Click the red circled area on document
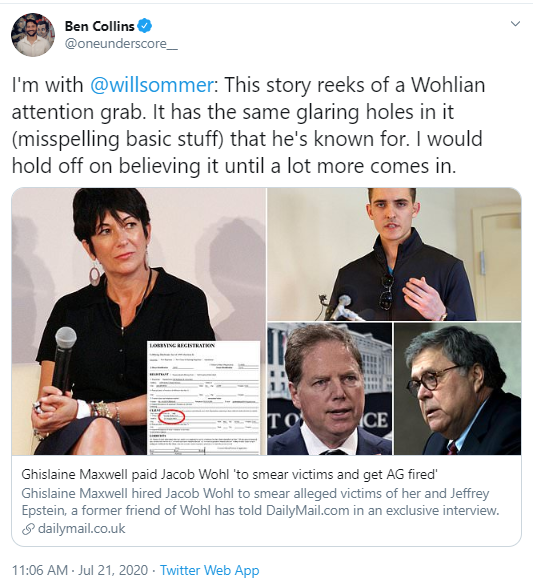 [171, 418]
